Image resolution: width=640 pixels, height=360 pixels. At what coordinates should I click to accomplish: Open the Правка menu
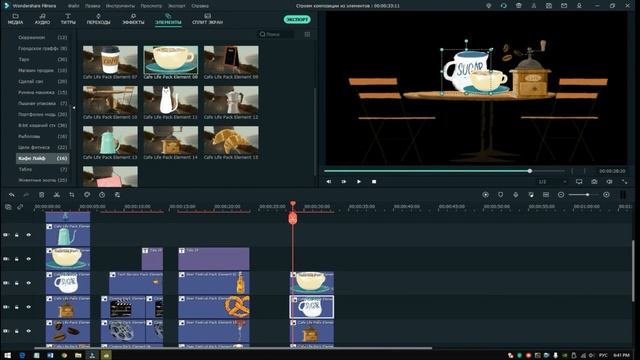(93, 6)
